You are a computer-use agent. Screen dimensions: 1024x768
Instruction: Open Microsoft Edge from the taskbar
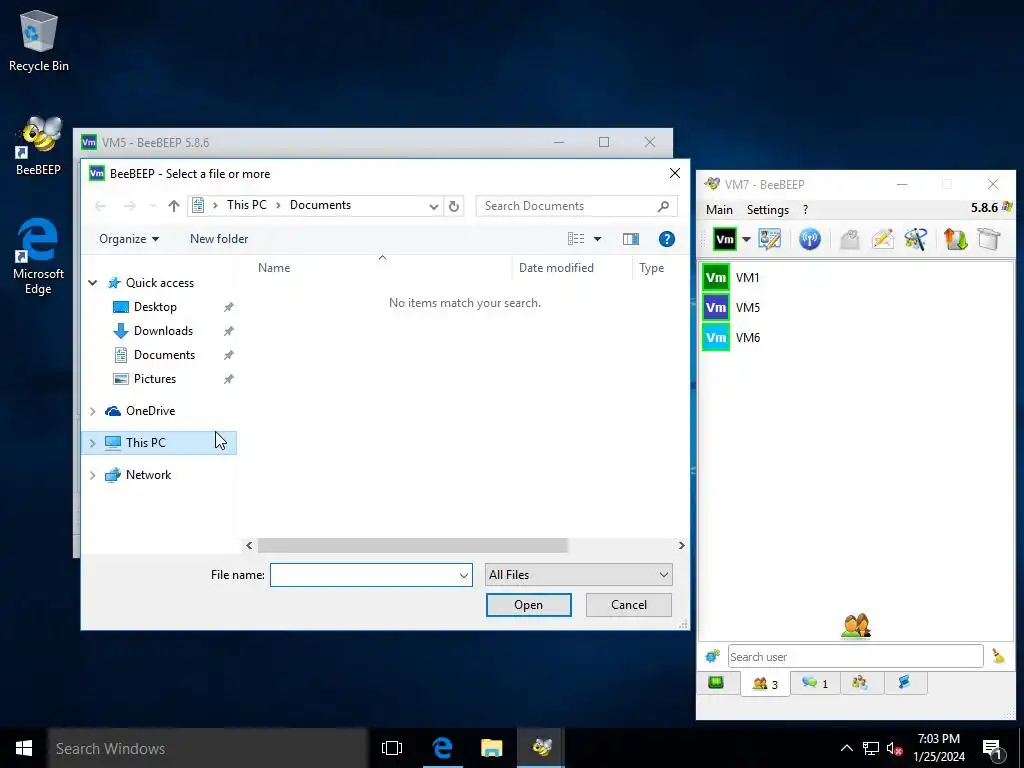(442, 748)
